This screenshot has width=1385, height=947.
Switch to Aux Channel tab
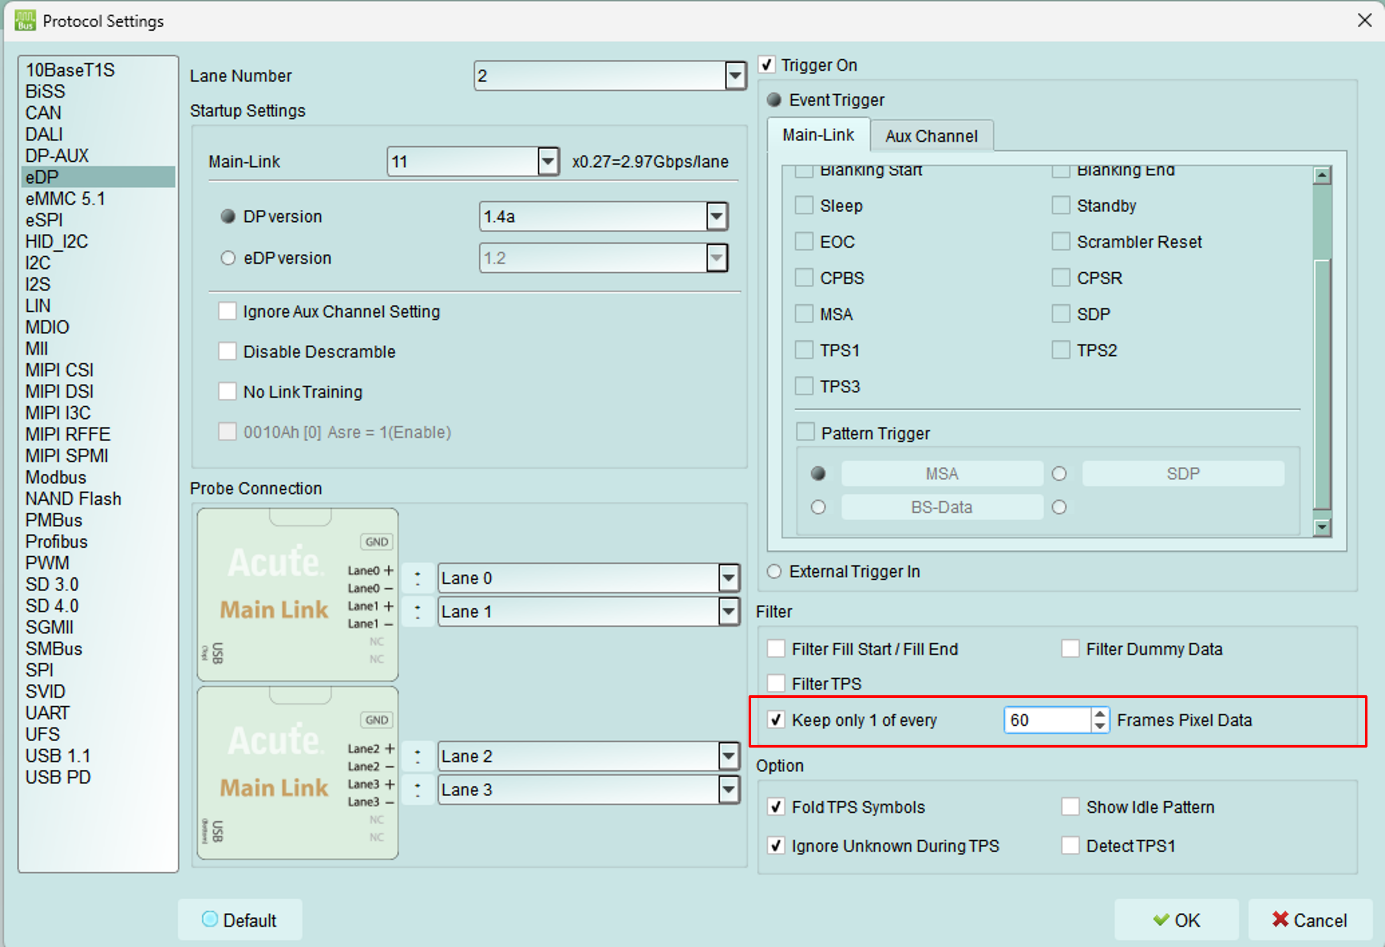click(x=931, y=136)
